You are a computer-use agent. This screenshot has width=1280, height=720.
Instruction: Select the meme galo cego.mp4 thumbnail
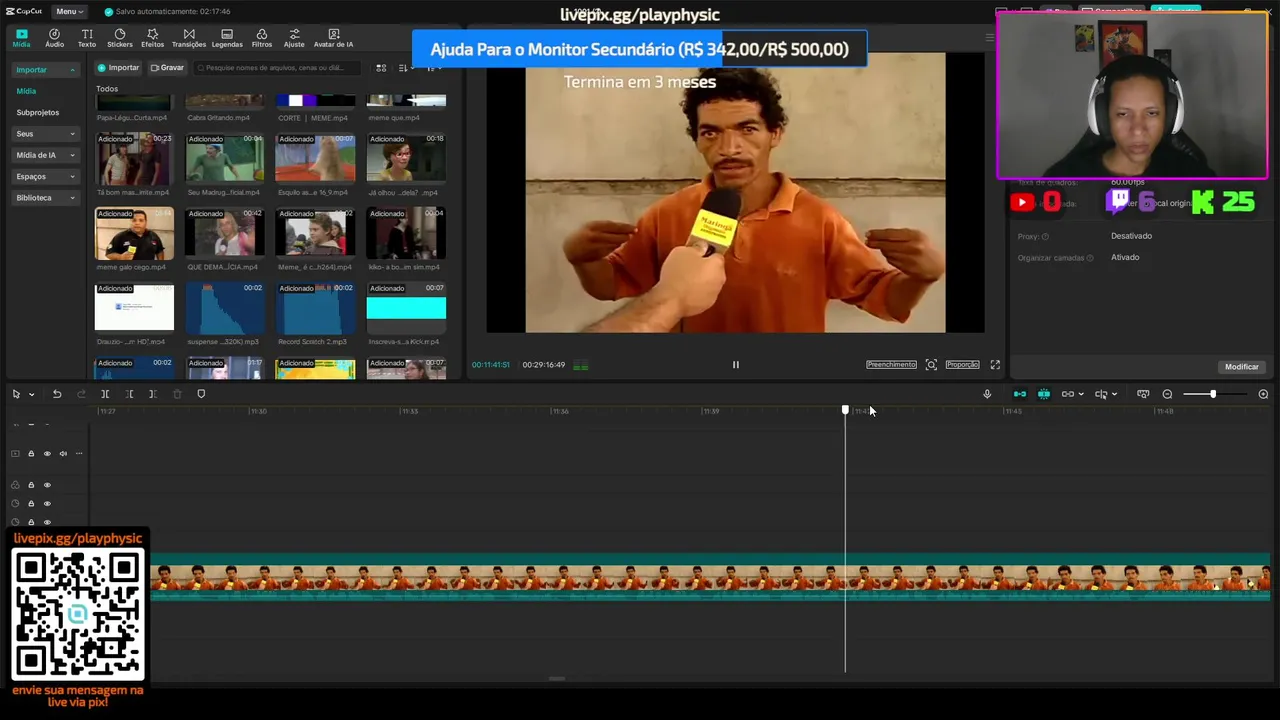tap(134, 233)
